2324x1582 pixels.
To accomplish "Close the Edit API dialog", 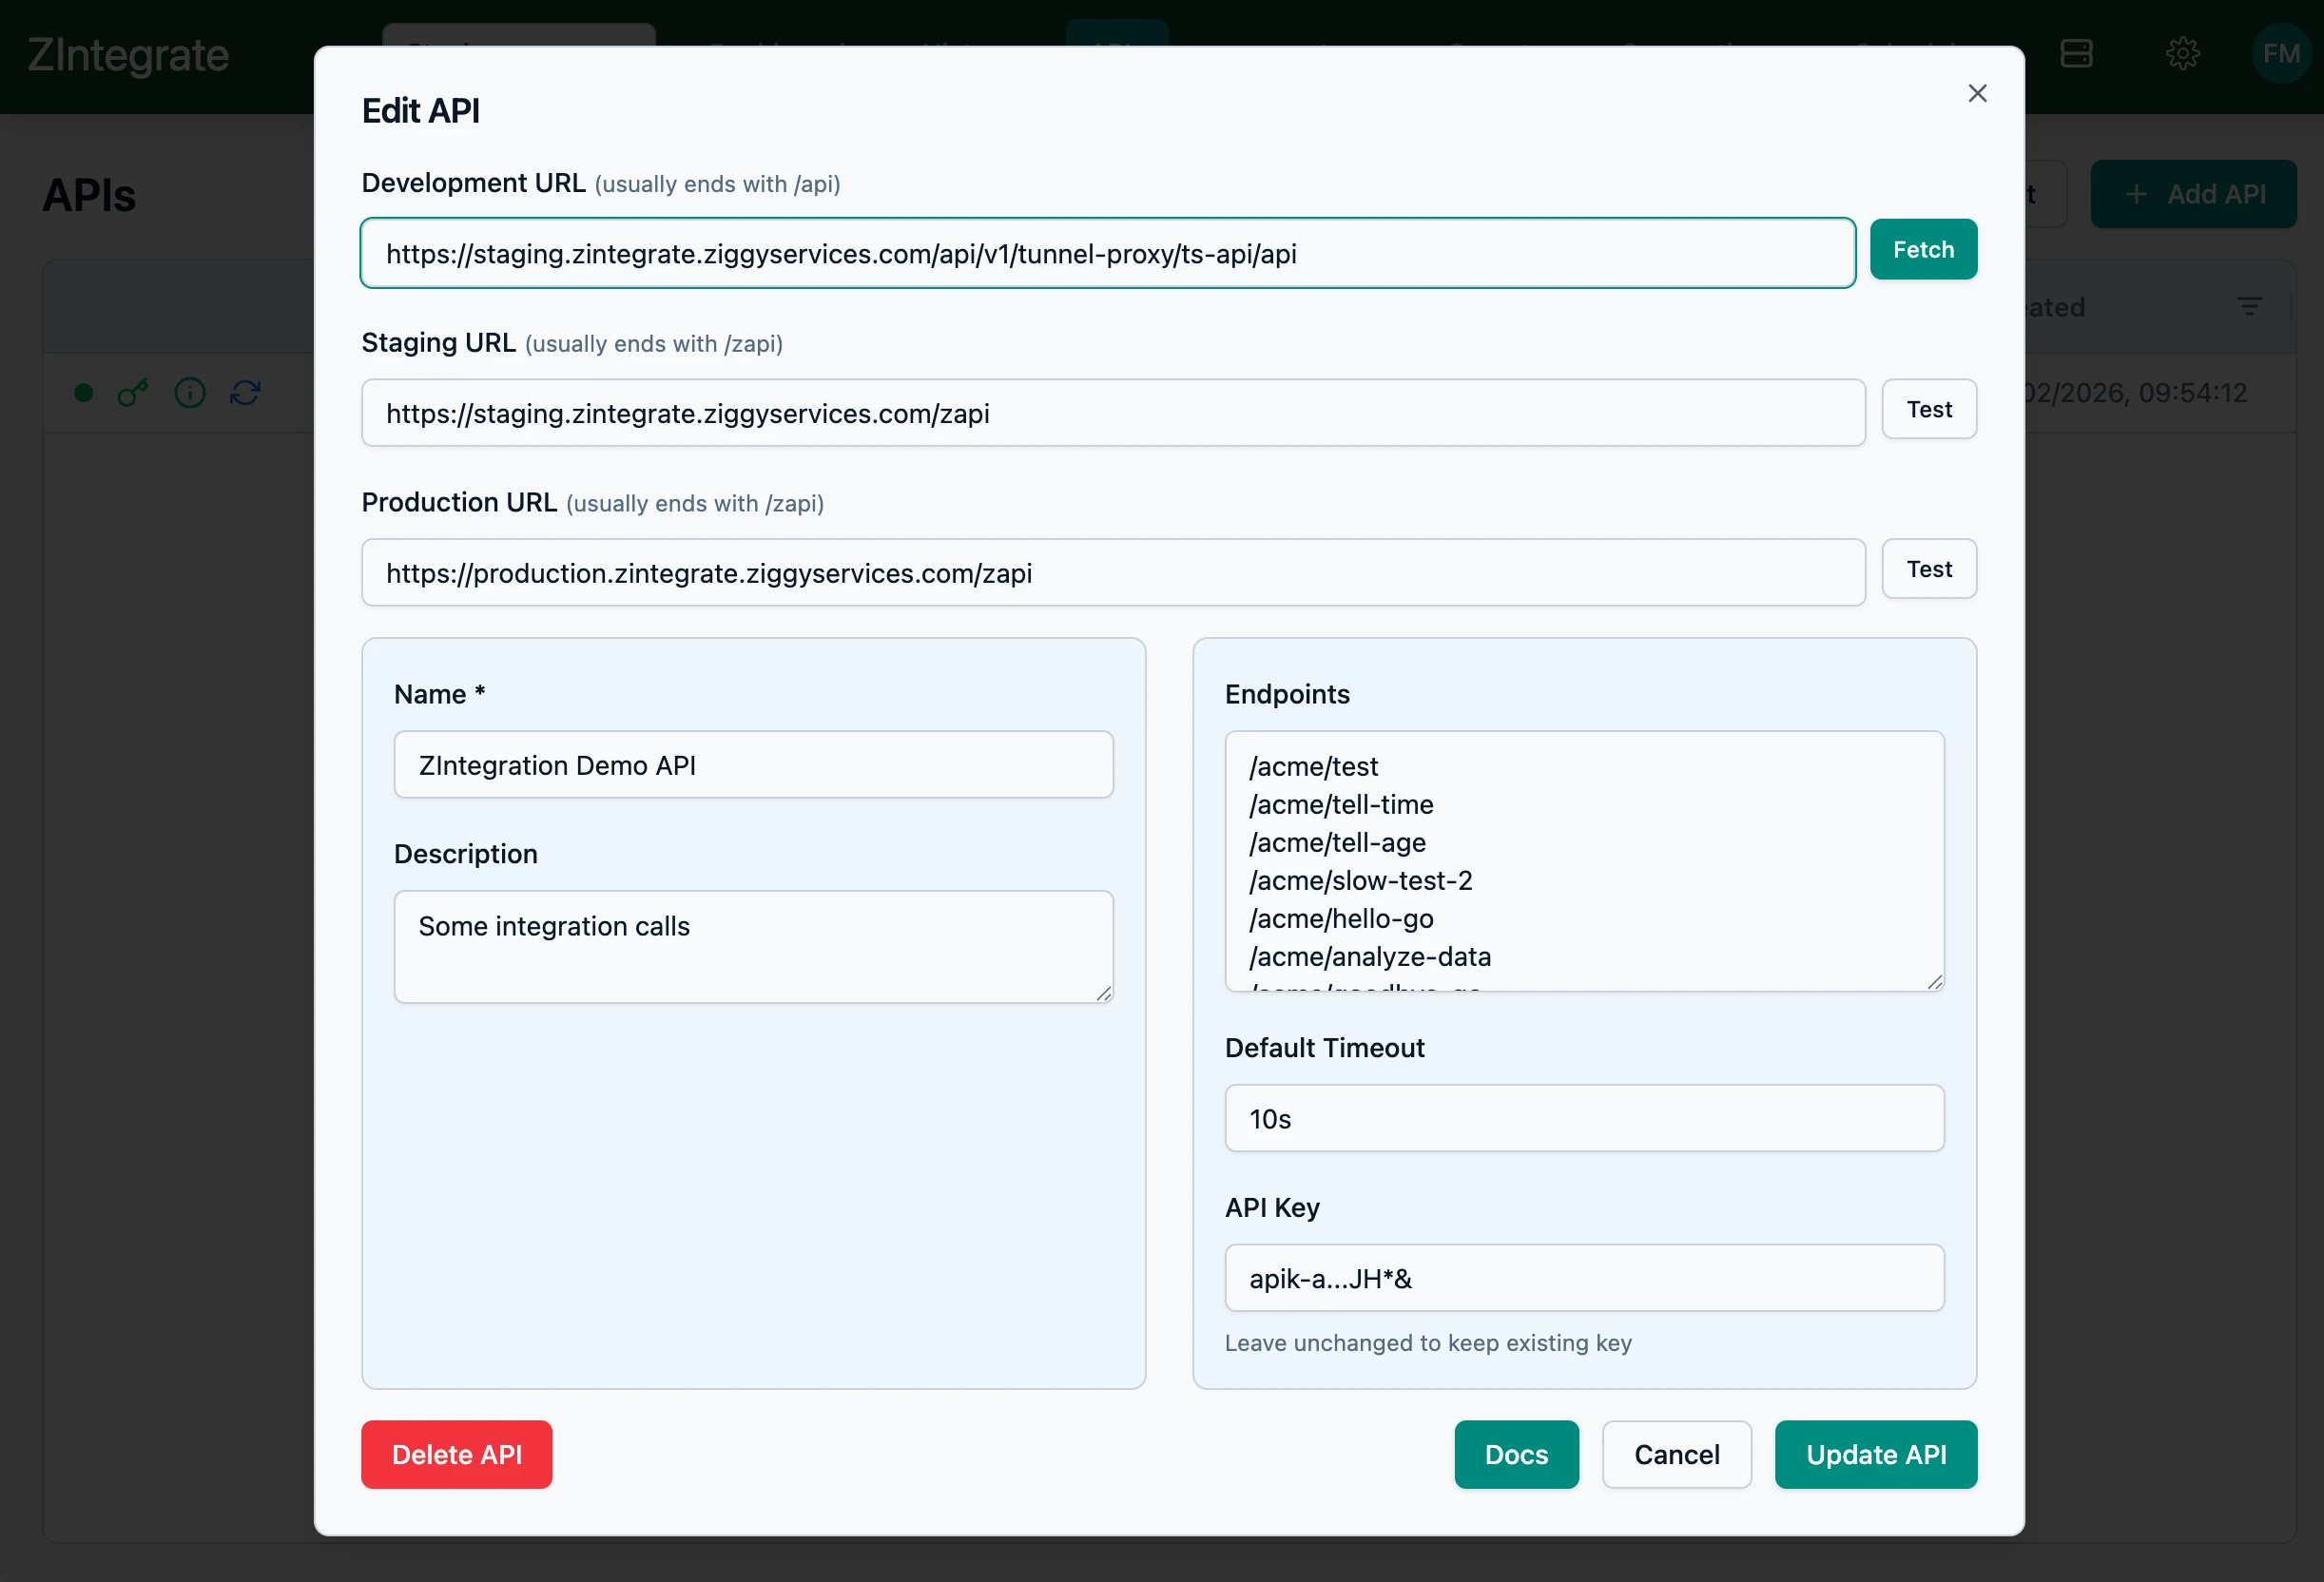I will pyautogui.click(x=1977, y=92).
